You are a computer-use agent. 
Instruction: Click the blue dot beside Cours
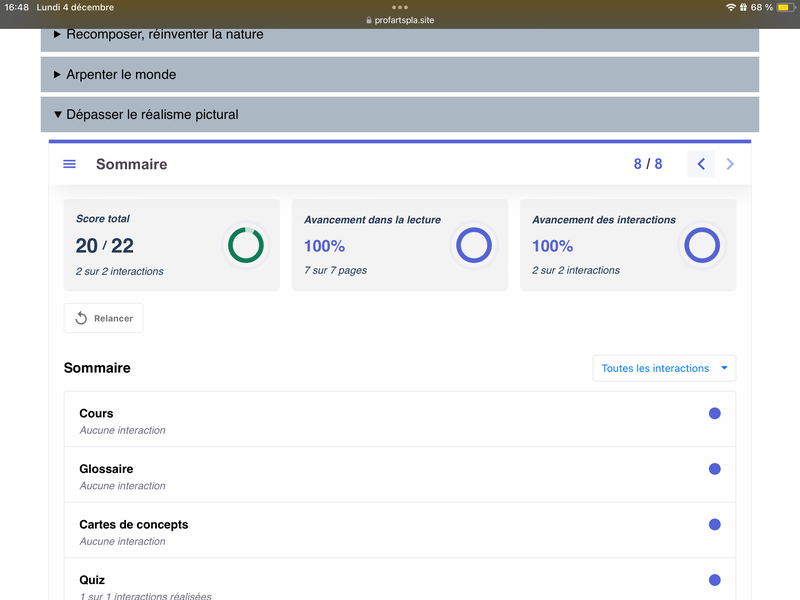click(714, 413)
